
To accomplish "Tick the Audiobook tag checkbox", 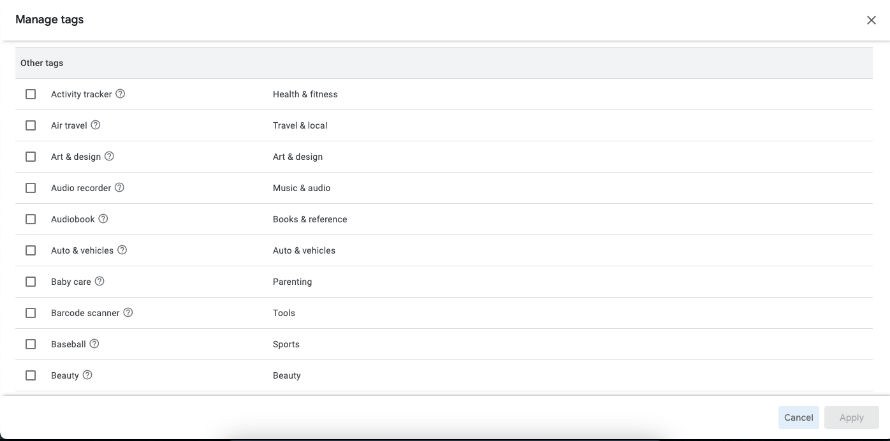I will 30,219.
